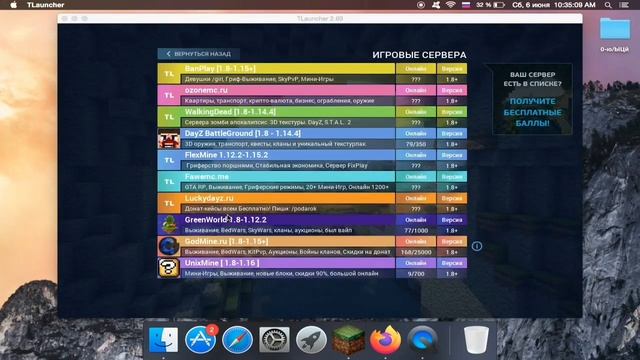Click DayZ BattleGround online count 79/350
This screenshot has height=360, width=640.
(416, 144)
